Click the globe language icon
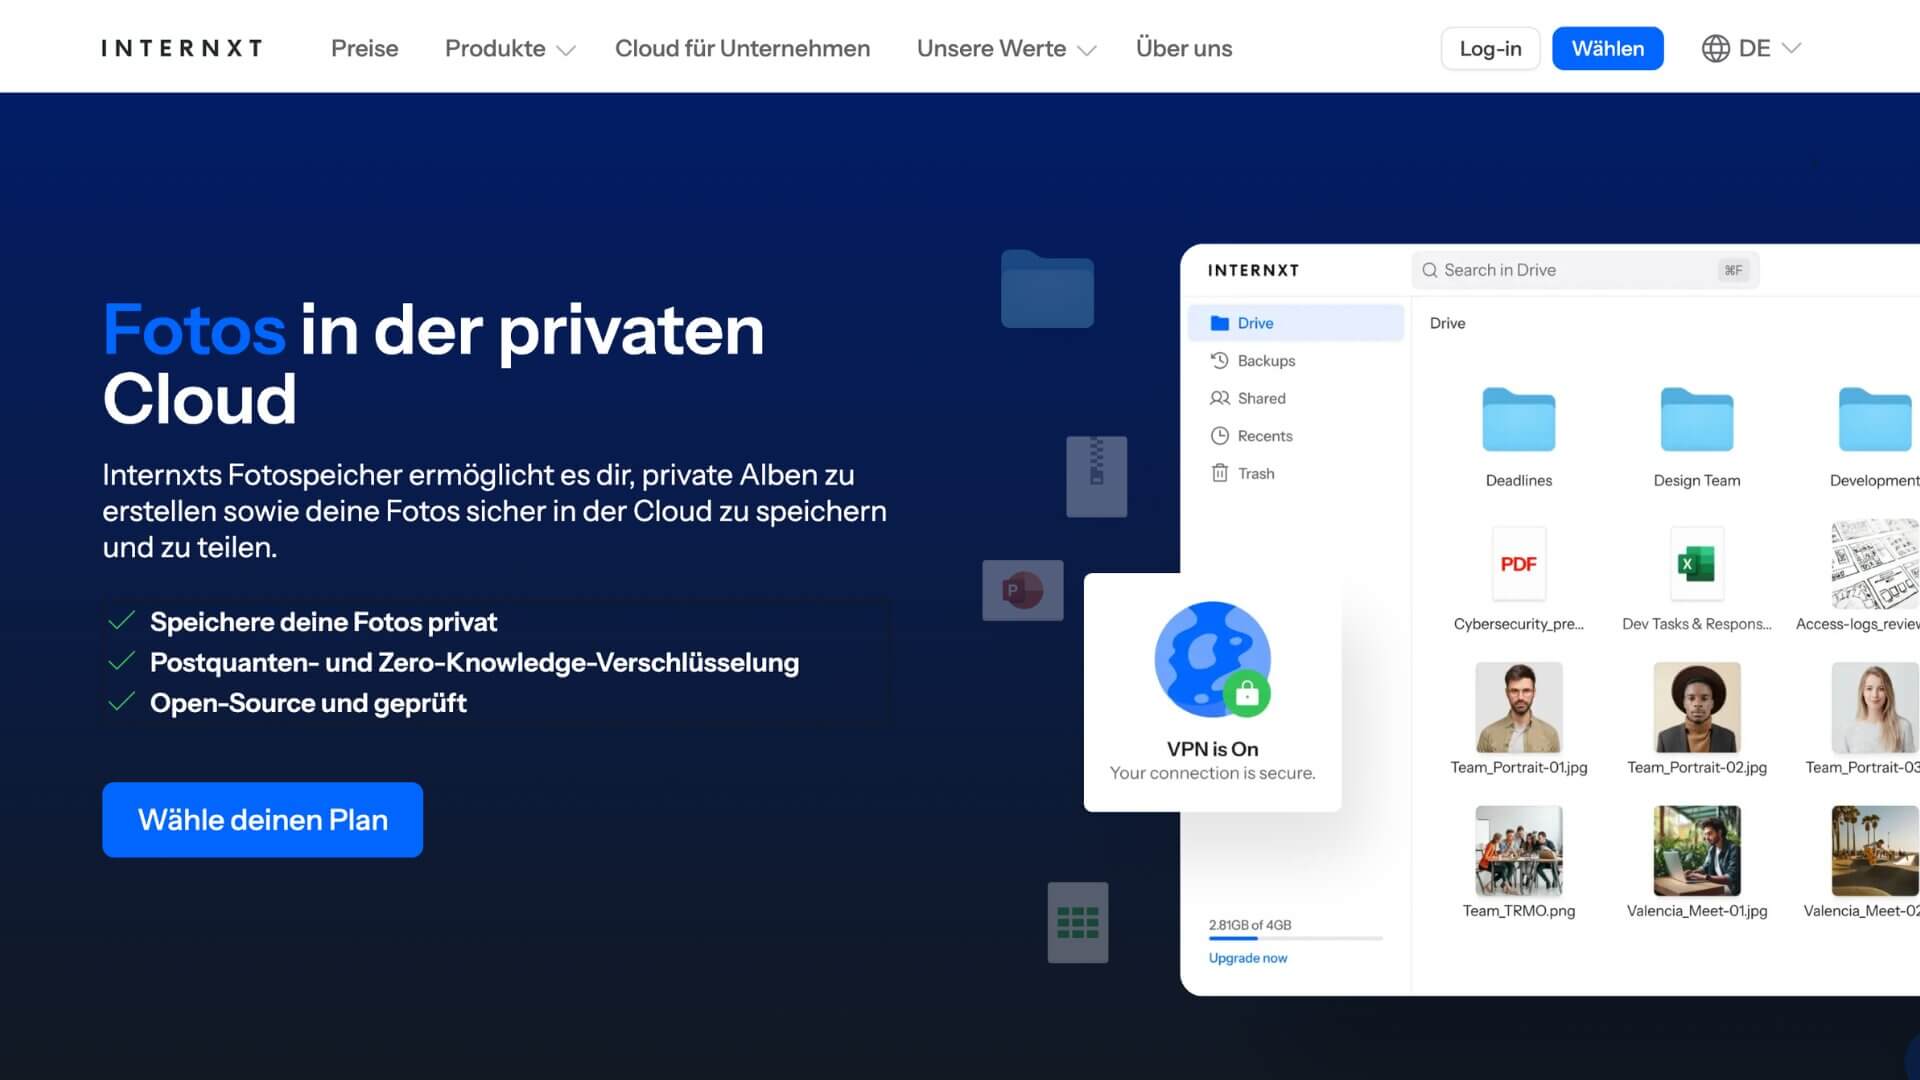This screenshot has height=1080, width=1920. click(1716, 47)
